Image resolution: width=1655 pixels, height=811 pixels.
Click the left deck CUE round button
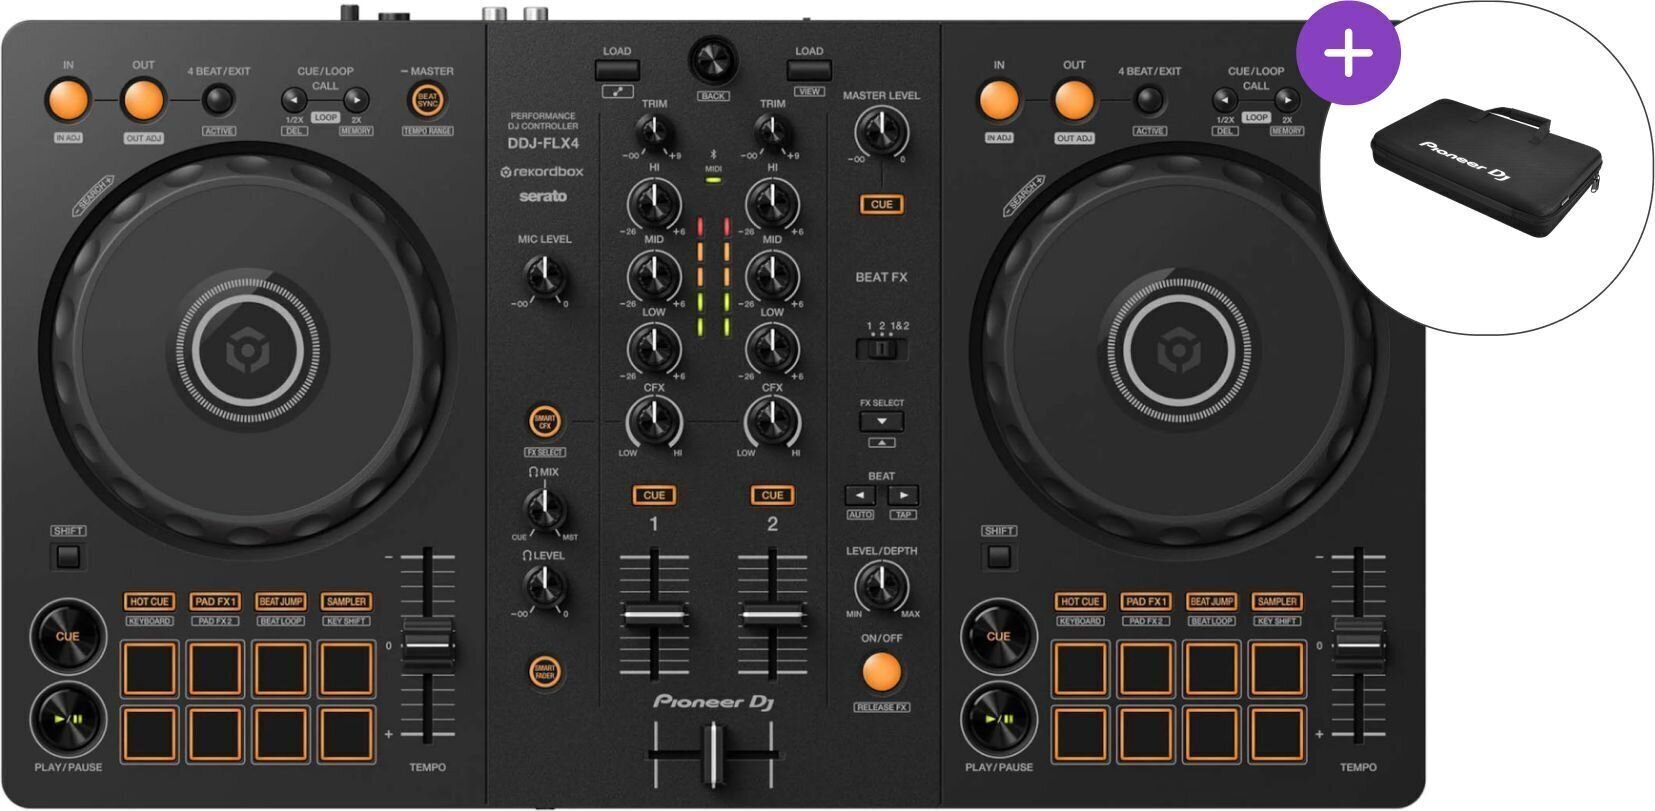click(67, 636)
